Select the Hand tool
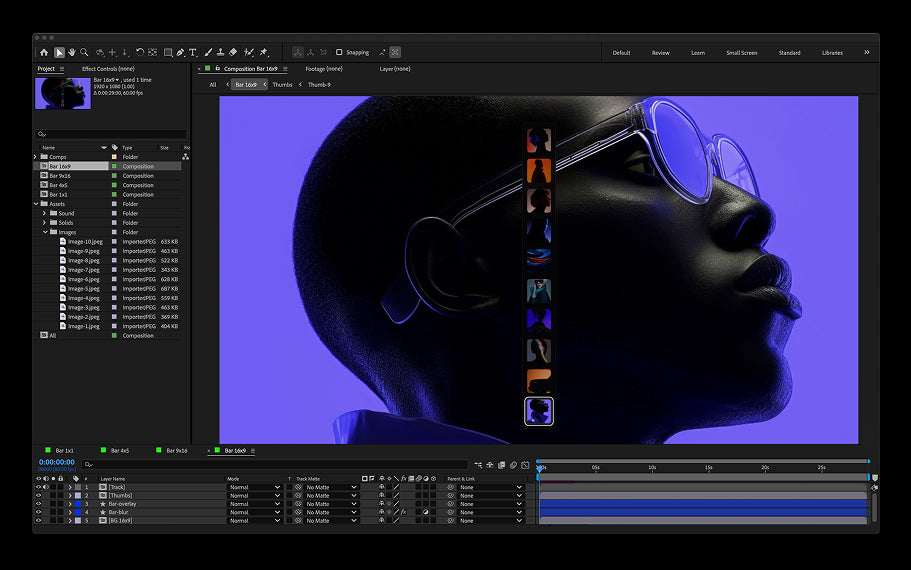 (x=72, y=52)
